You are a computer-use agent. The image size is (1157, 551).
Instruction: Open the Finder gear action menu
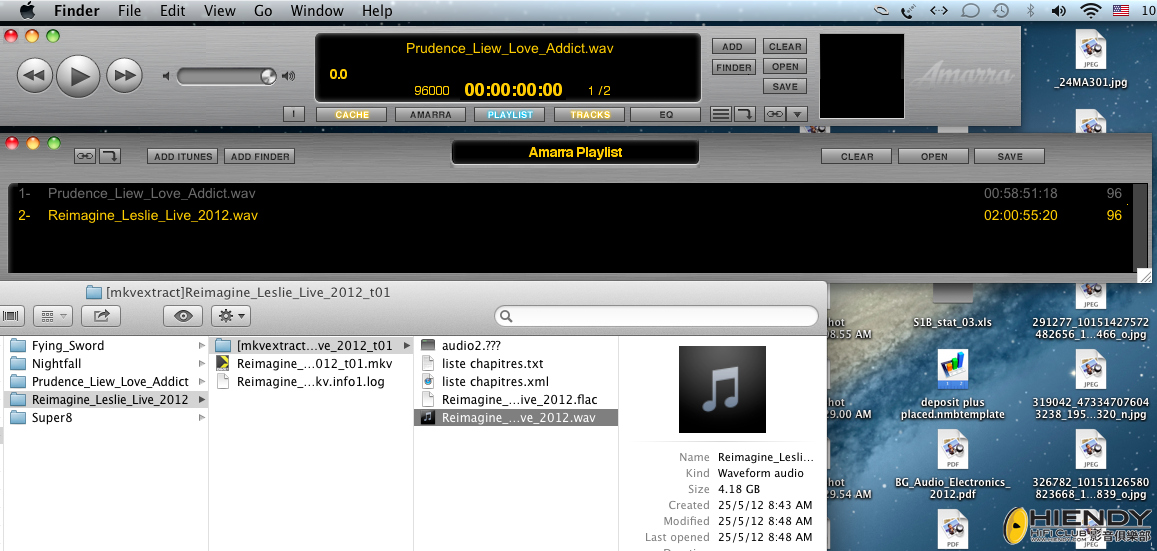point(231,316)
